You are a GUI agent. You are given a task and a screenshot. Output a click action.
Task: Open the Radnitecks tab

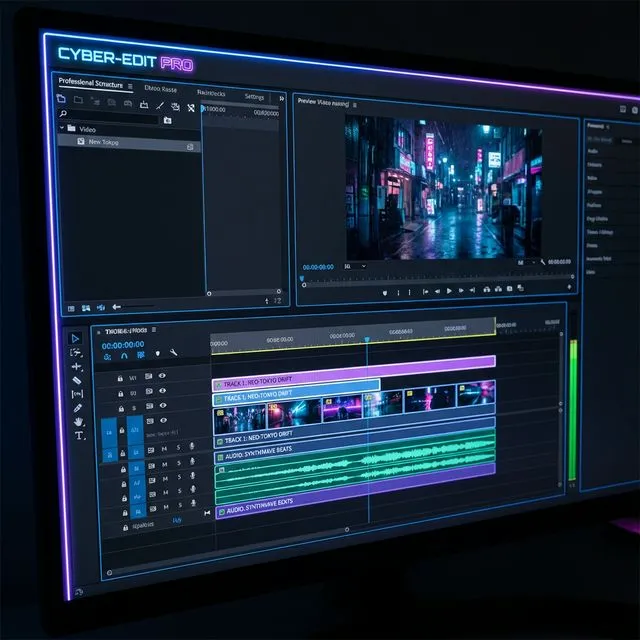point(211,93)
